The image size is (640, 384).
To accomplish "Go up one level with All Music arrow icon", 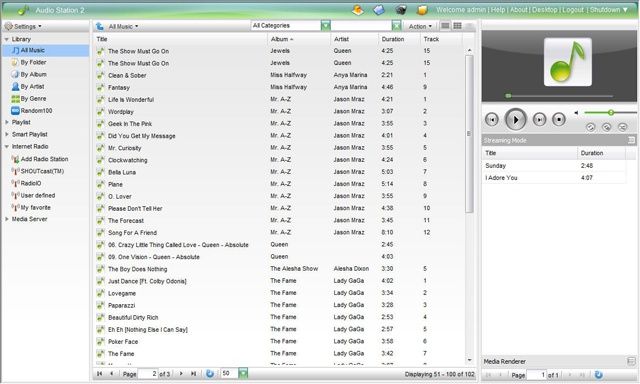I will coord(100,27).
